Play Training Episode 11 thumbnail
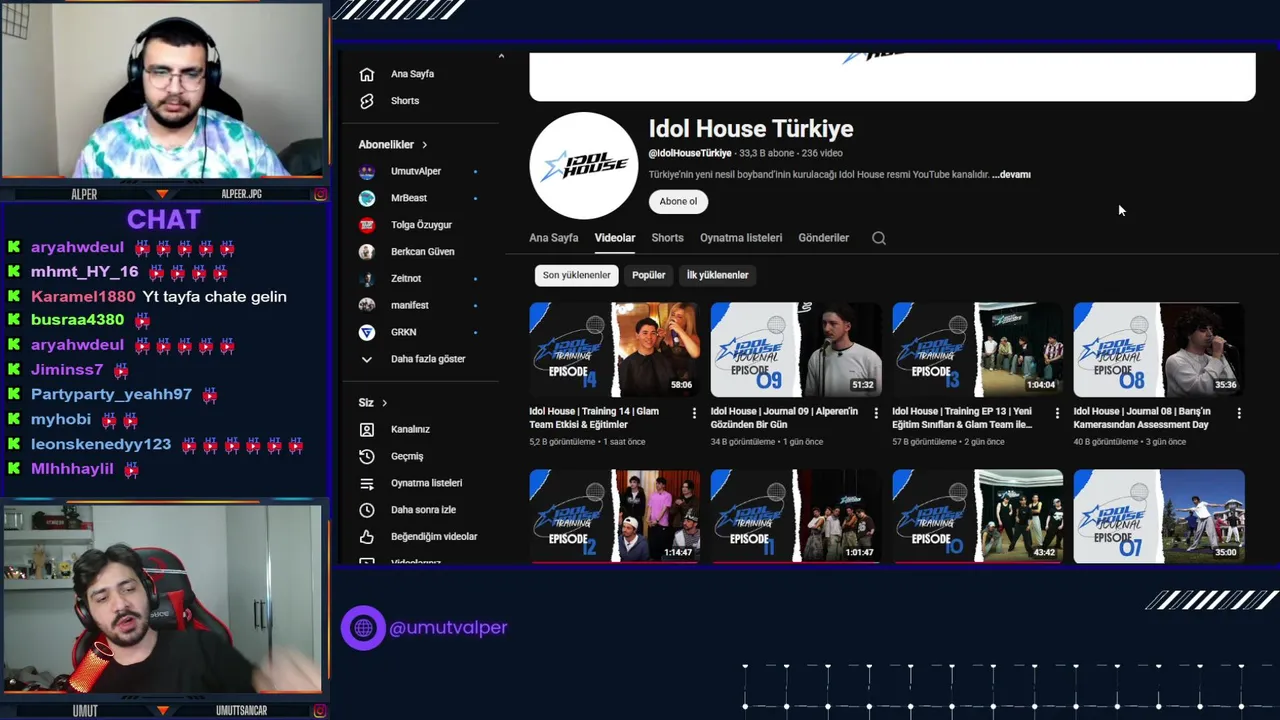This screenshot has height=720, width=1280. click(796, 516)
